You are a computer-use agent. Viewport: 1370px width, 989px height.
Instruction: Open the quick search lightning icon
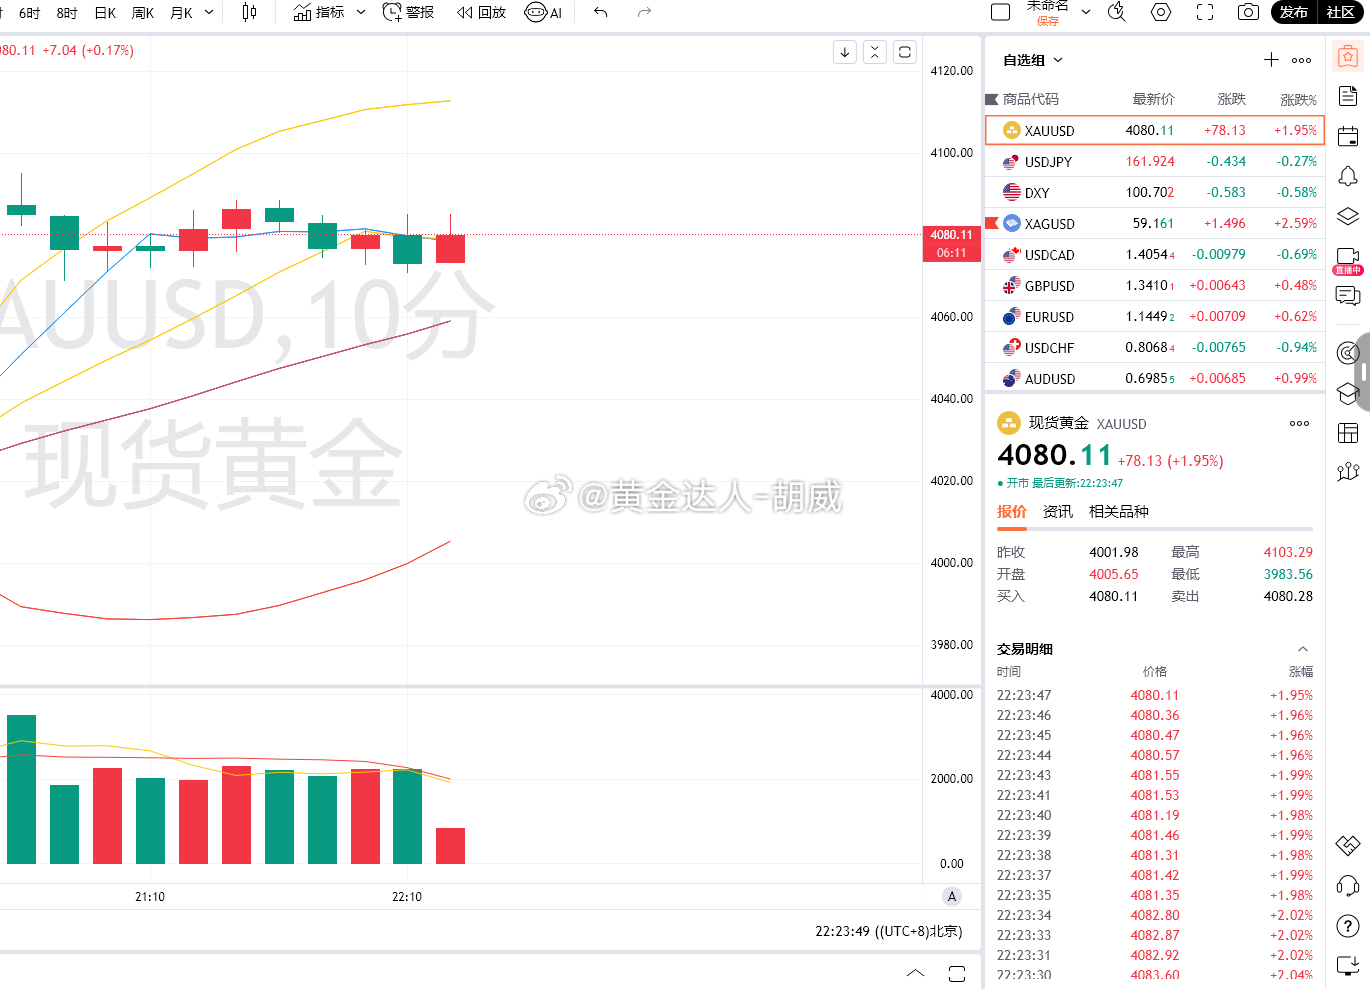1117,12
